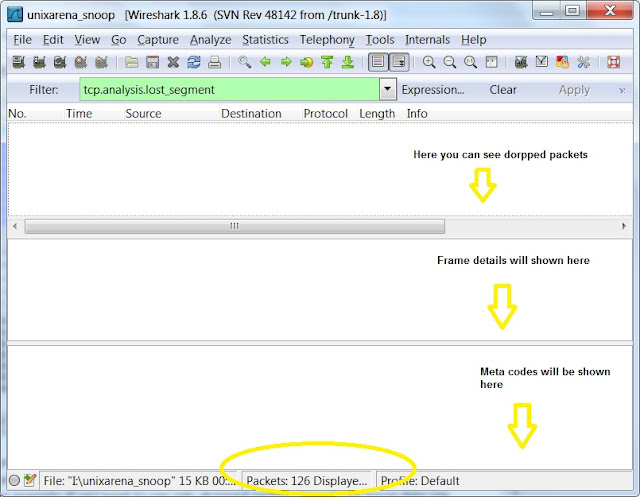Open filter Expression builder

433,90
